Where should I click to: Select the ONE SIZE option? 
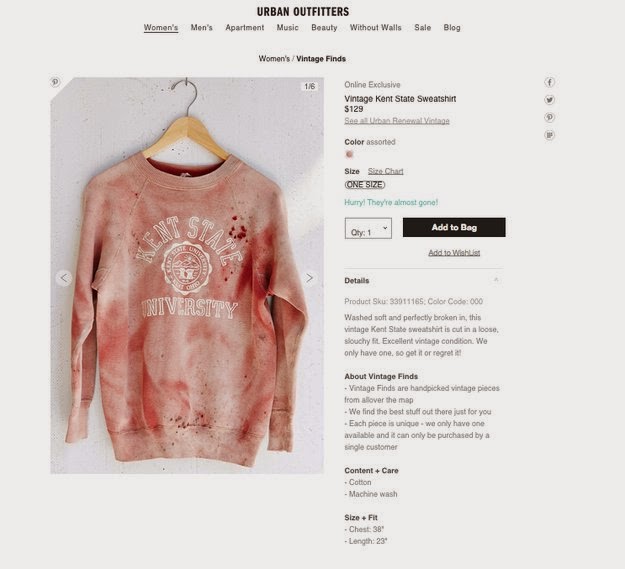[365, 185]
